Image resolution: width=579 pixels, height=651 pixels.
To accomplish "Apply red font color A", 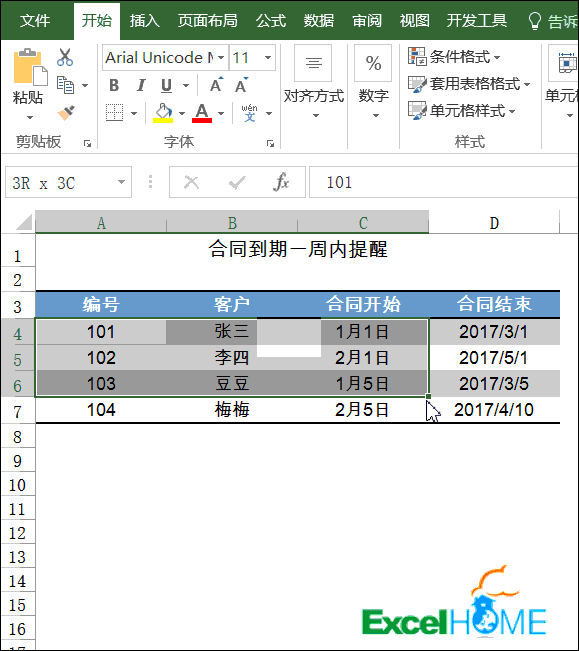I will click(x=202, y=113).
